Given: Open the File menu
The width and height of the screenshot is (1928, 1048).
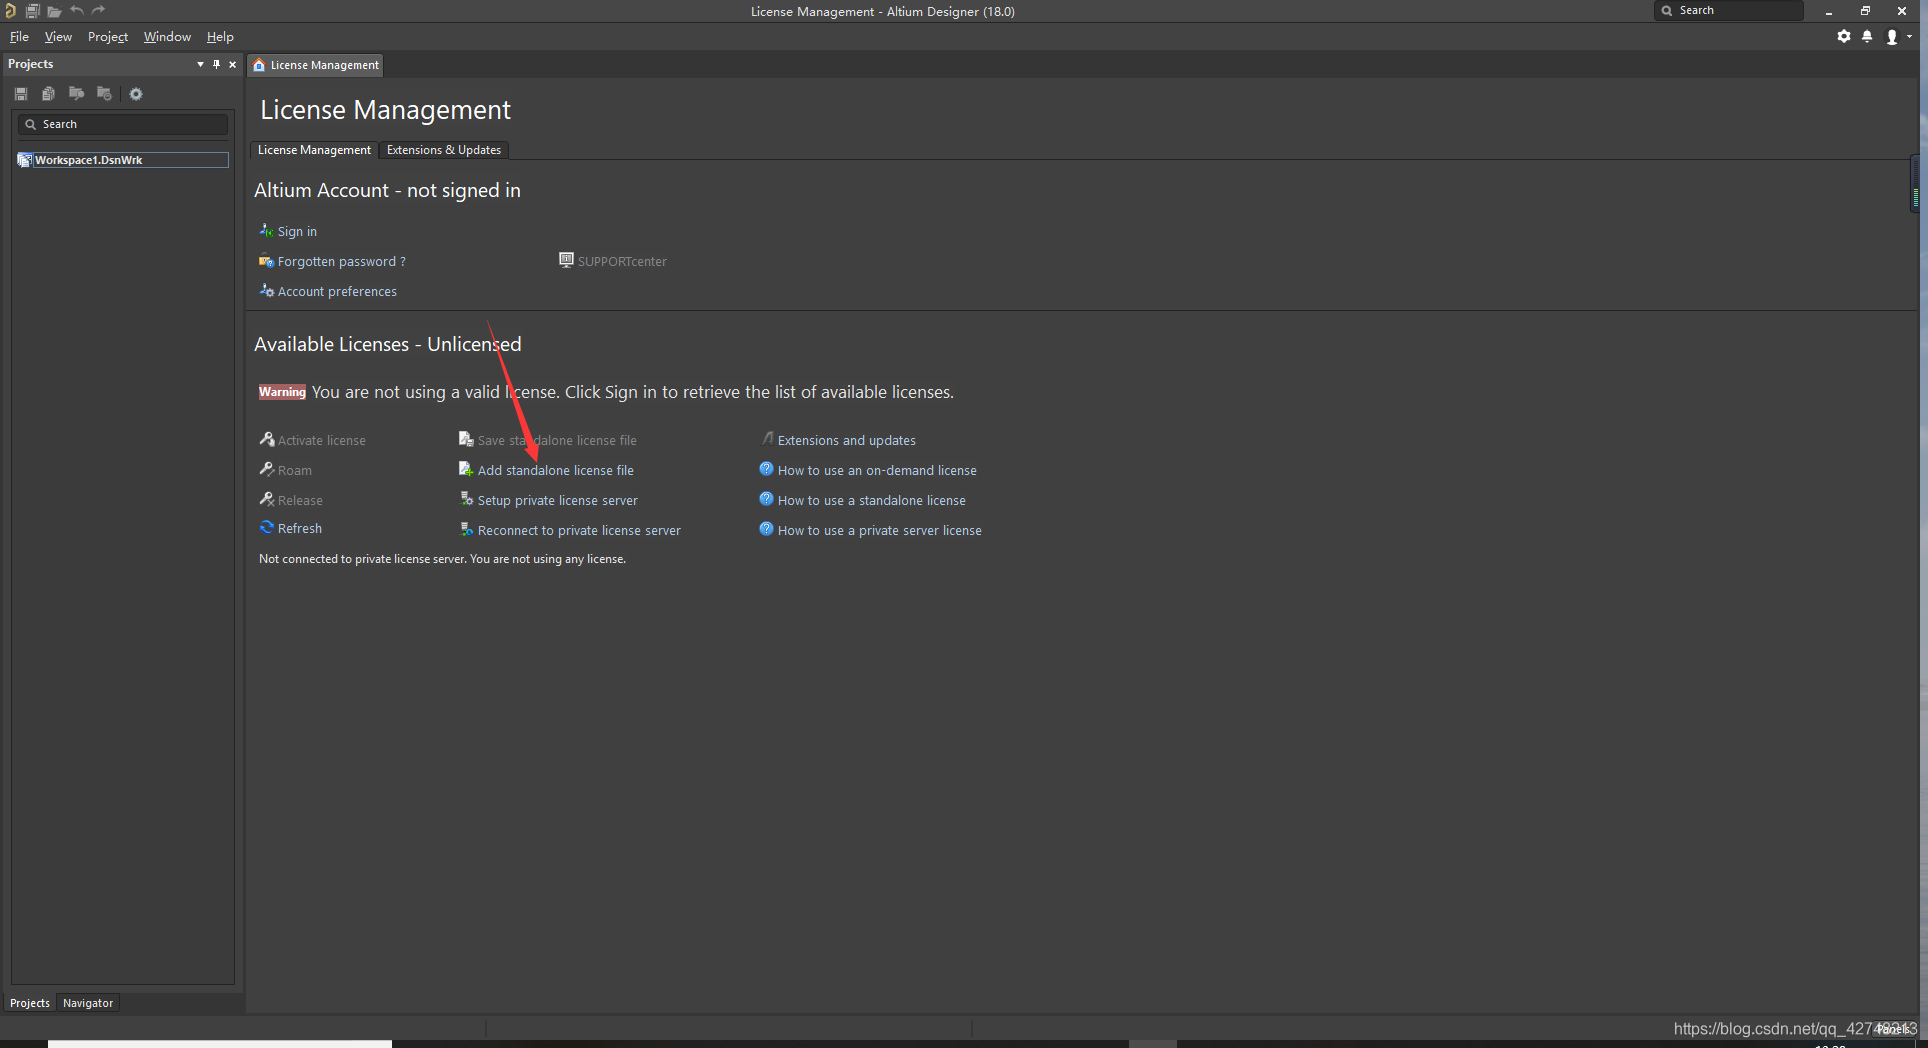Looking at the screenshot, I should click(19, 37).
